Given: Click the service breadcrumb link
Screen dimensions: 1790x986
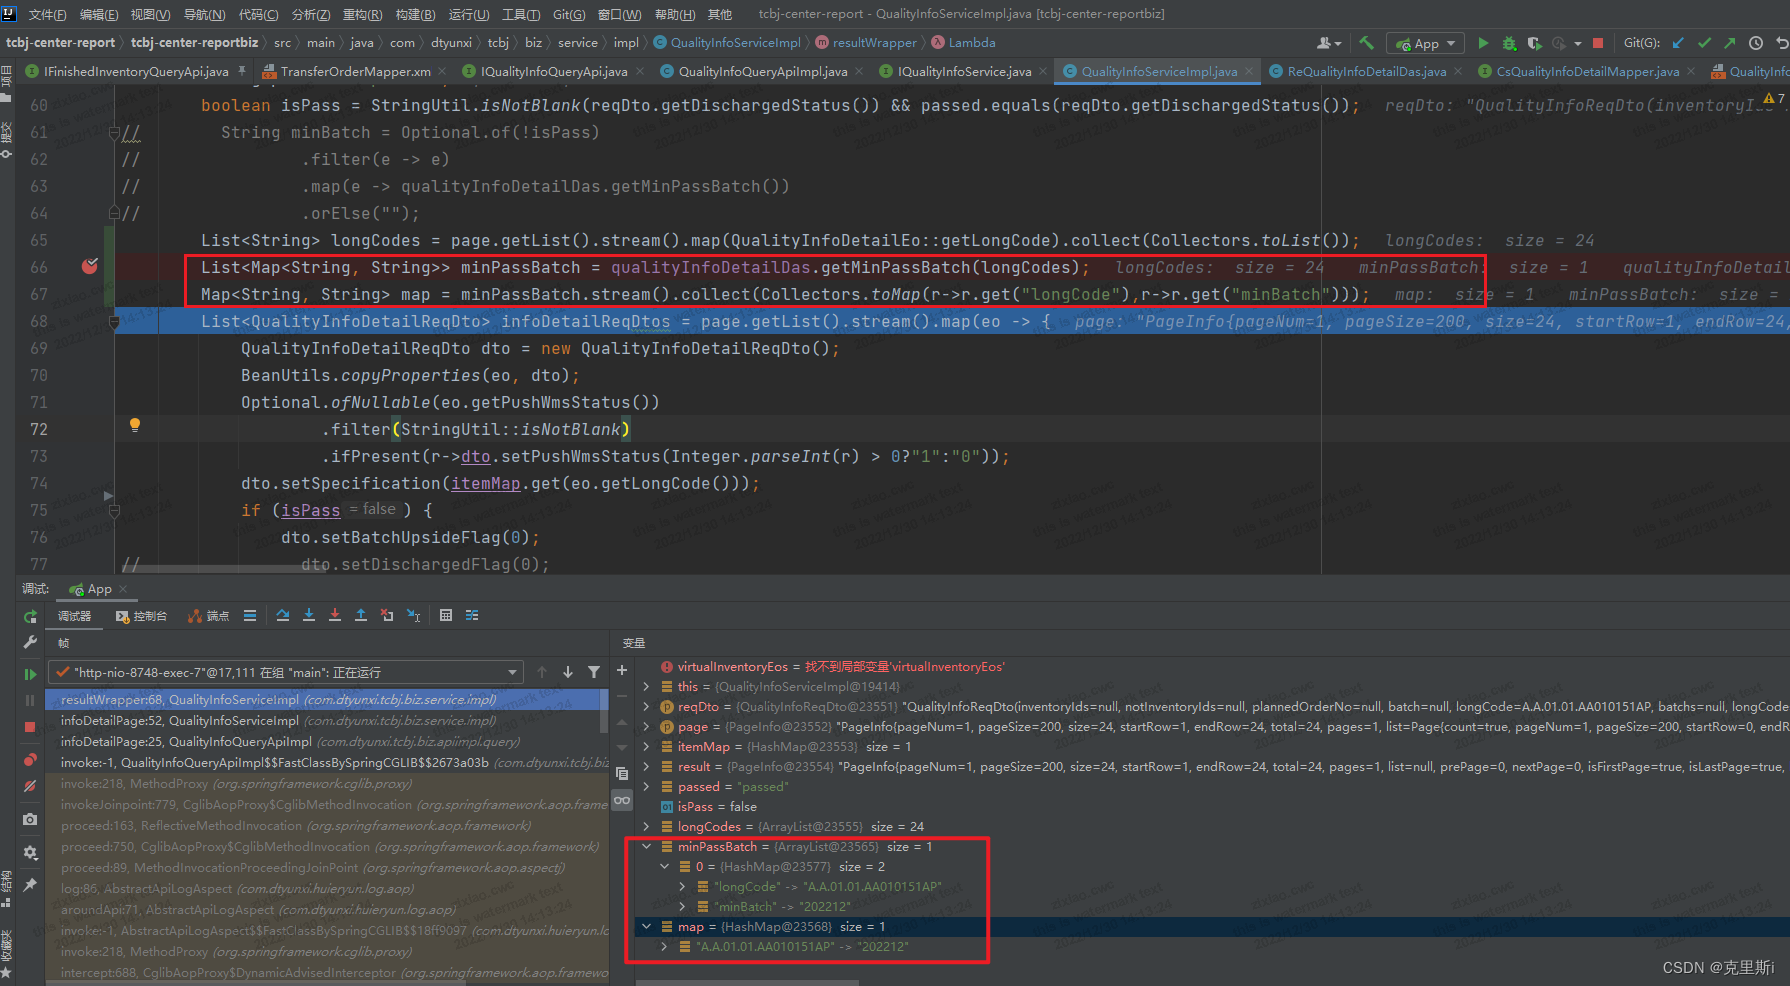Looking at the screenshot, I should [x=578, y=42].
